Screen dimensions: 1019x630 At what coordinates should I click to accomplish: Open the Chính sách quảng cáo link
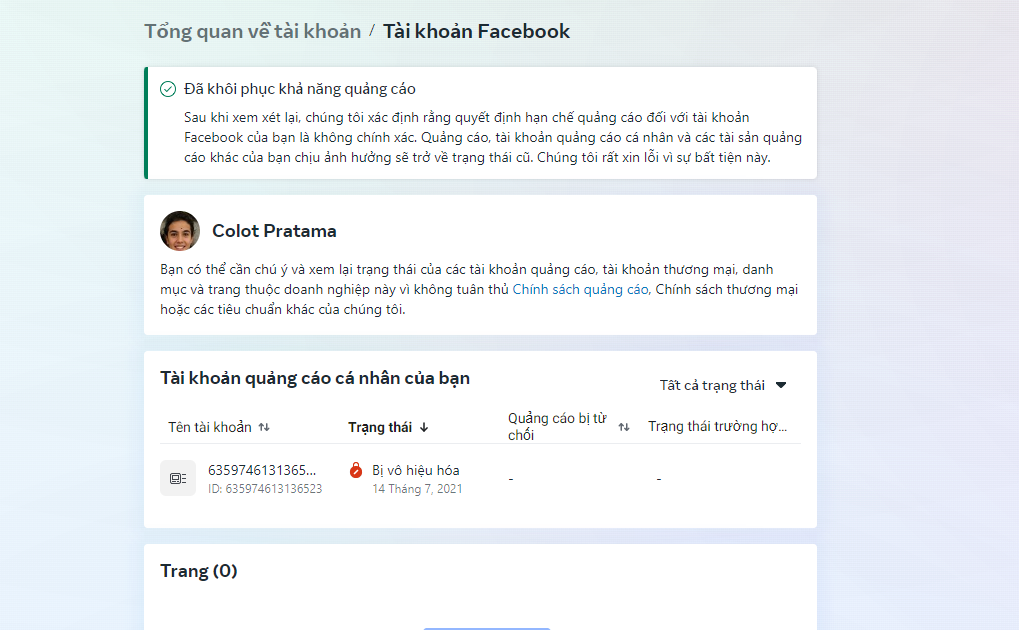pyautogui.click(x=580, y=289)
